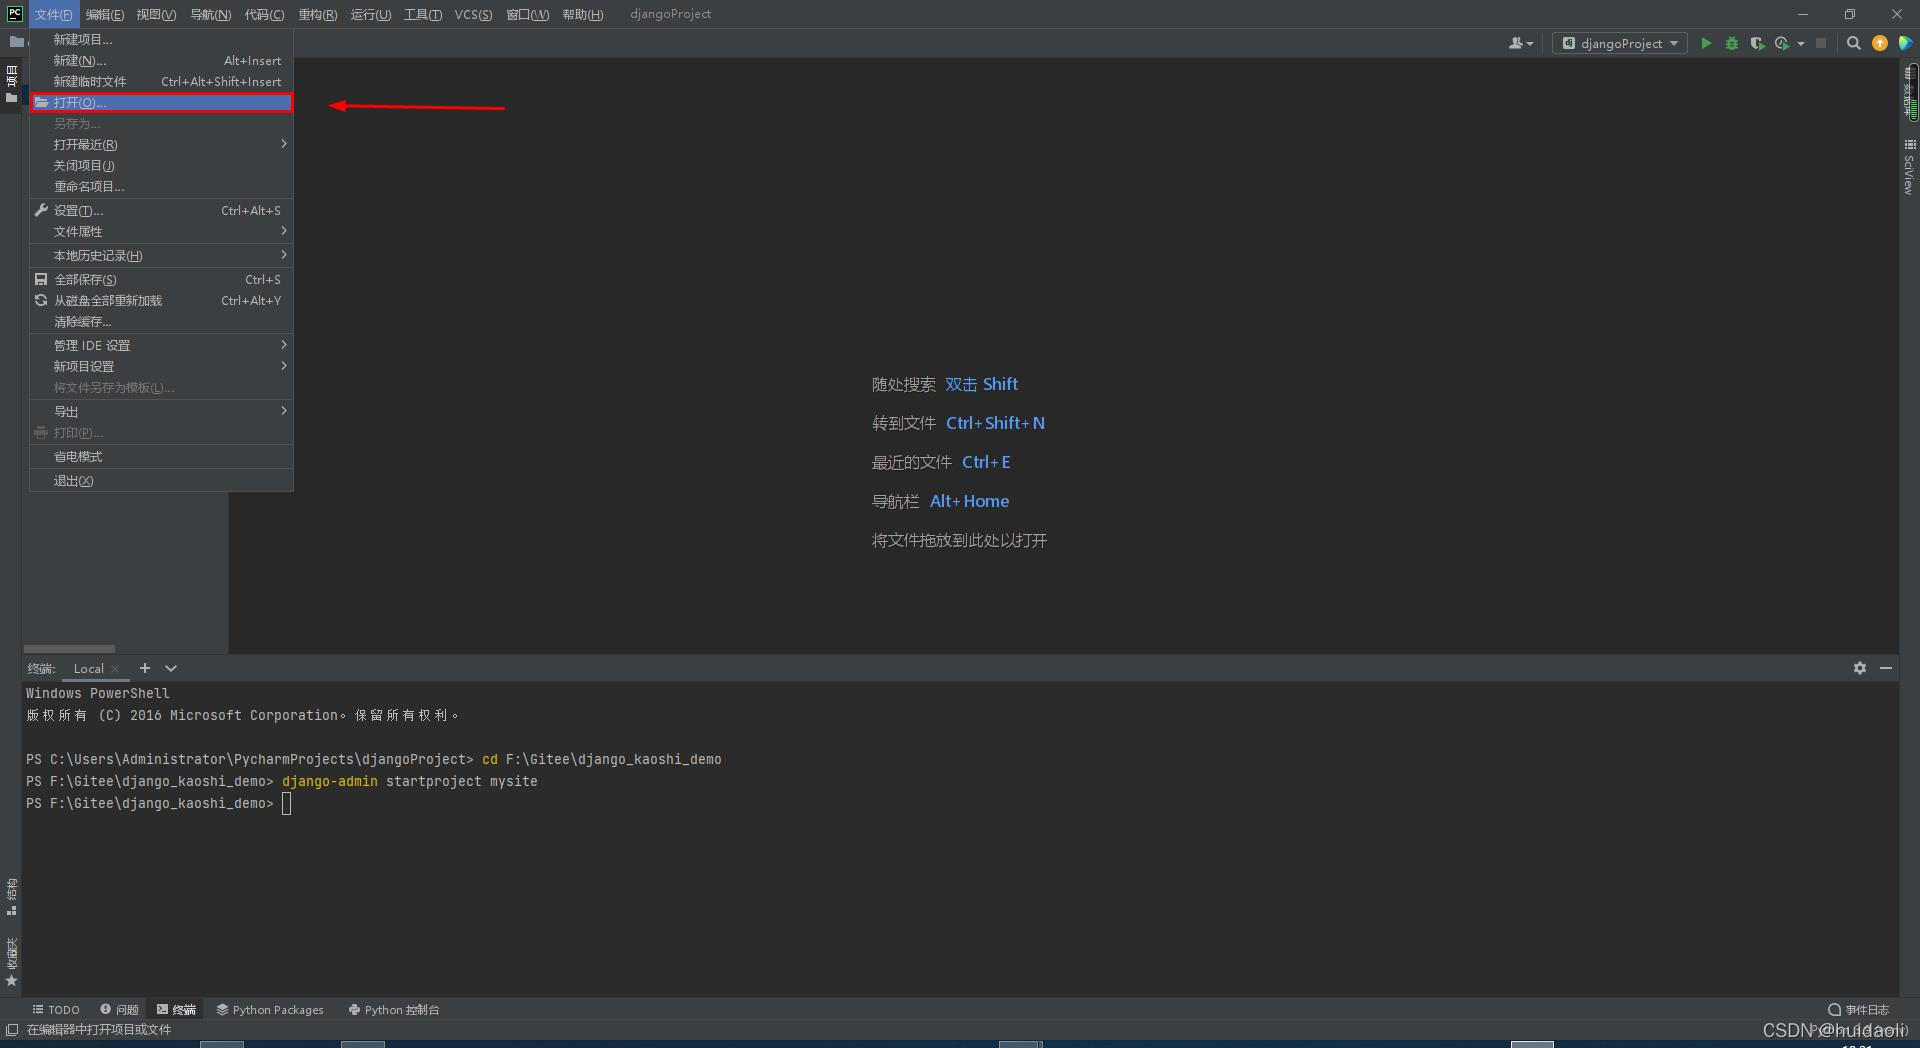The image size is (1920, 1048).
Task: Open Event Log in the status bar
Action: pos(1858,1010)
